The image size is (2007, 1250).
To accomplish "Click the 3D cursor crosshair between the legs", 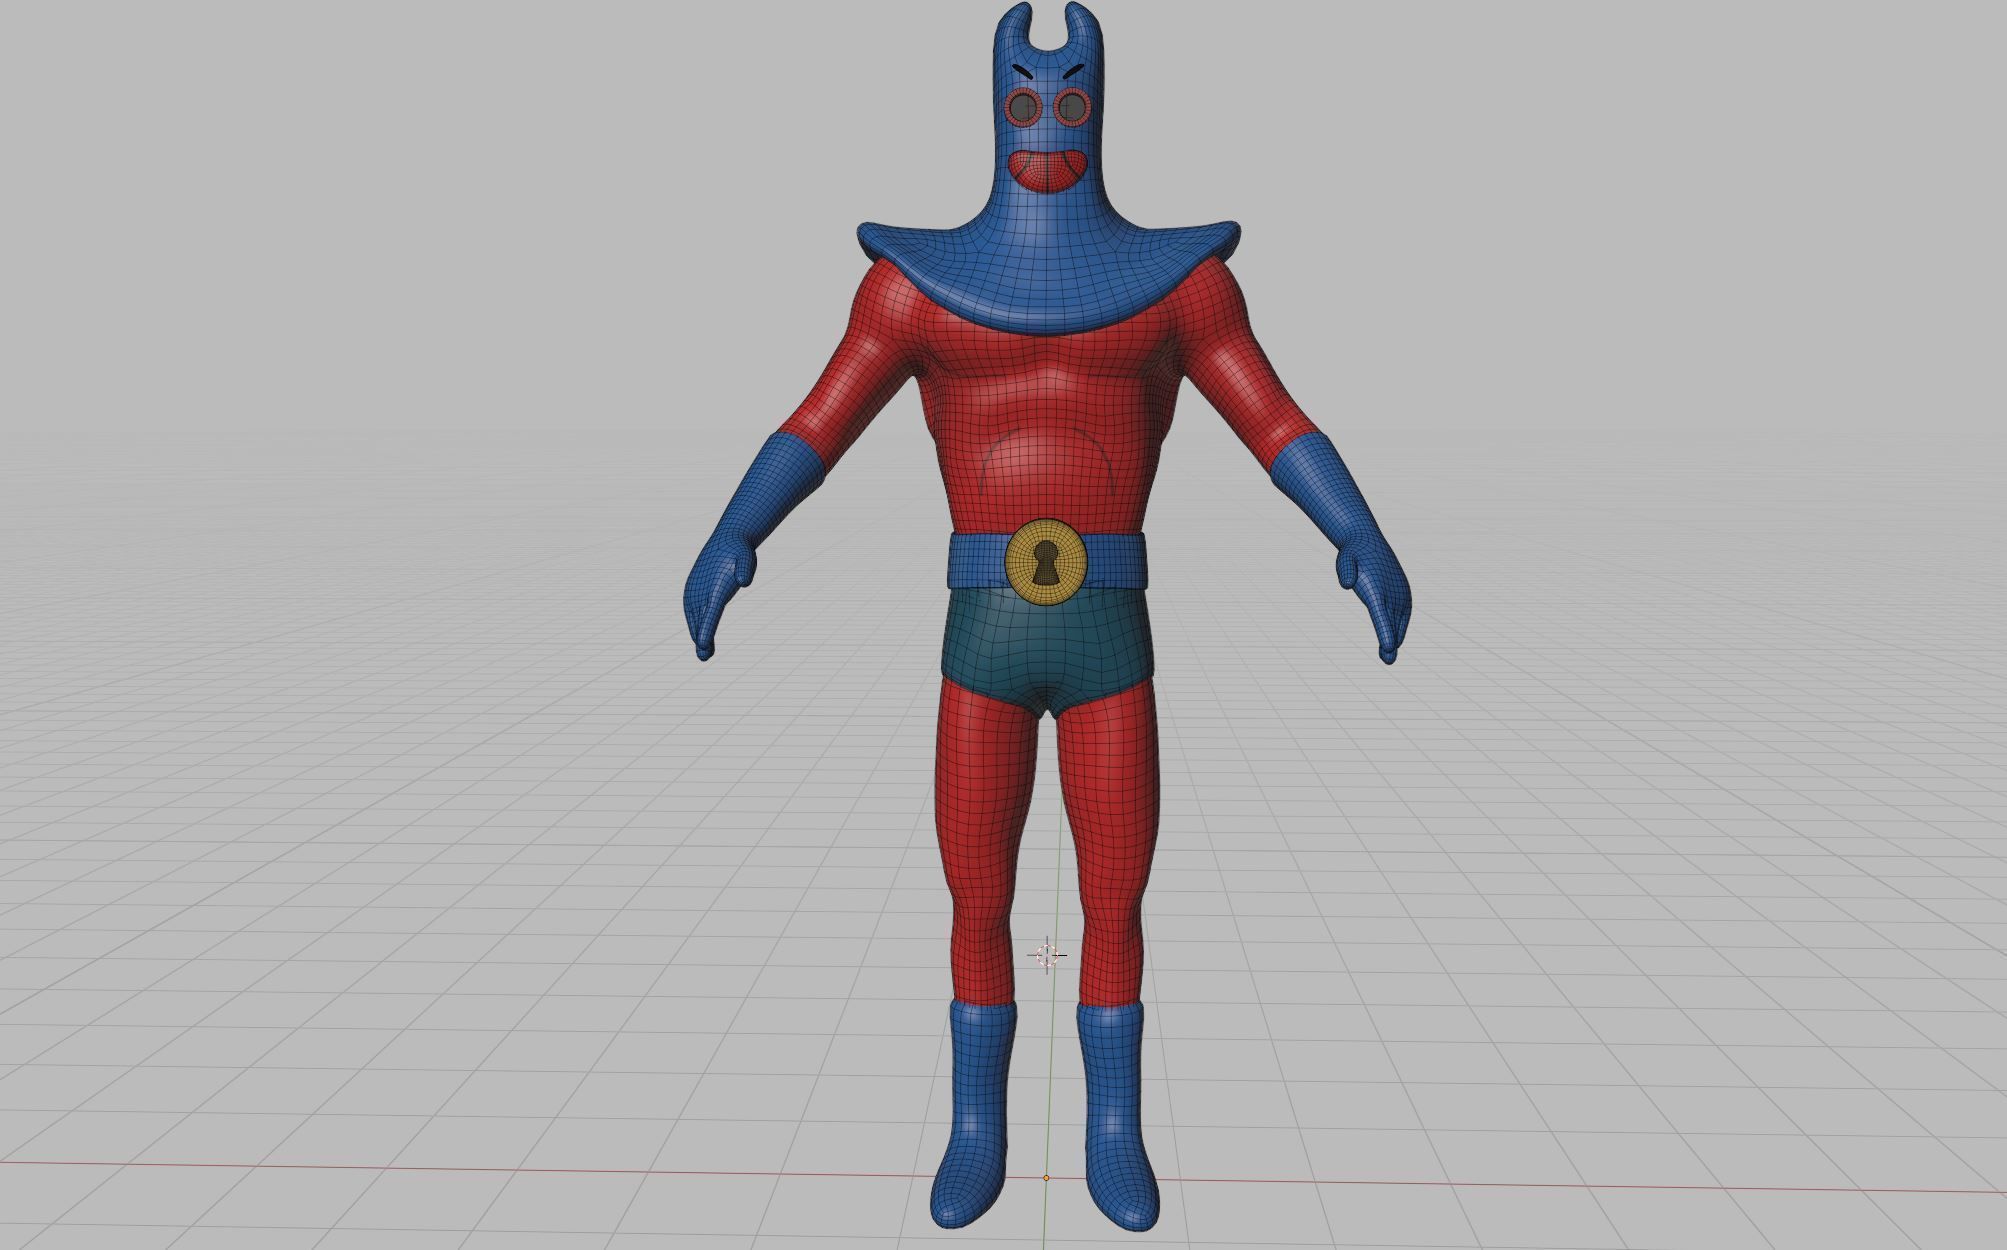I will coord(1047,955).
